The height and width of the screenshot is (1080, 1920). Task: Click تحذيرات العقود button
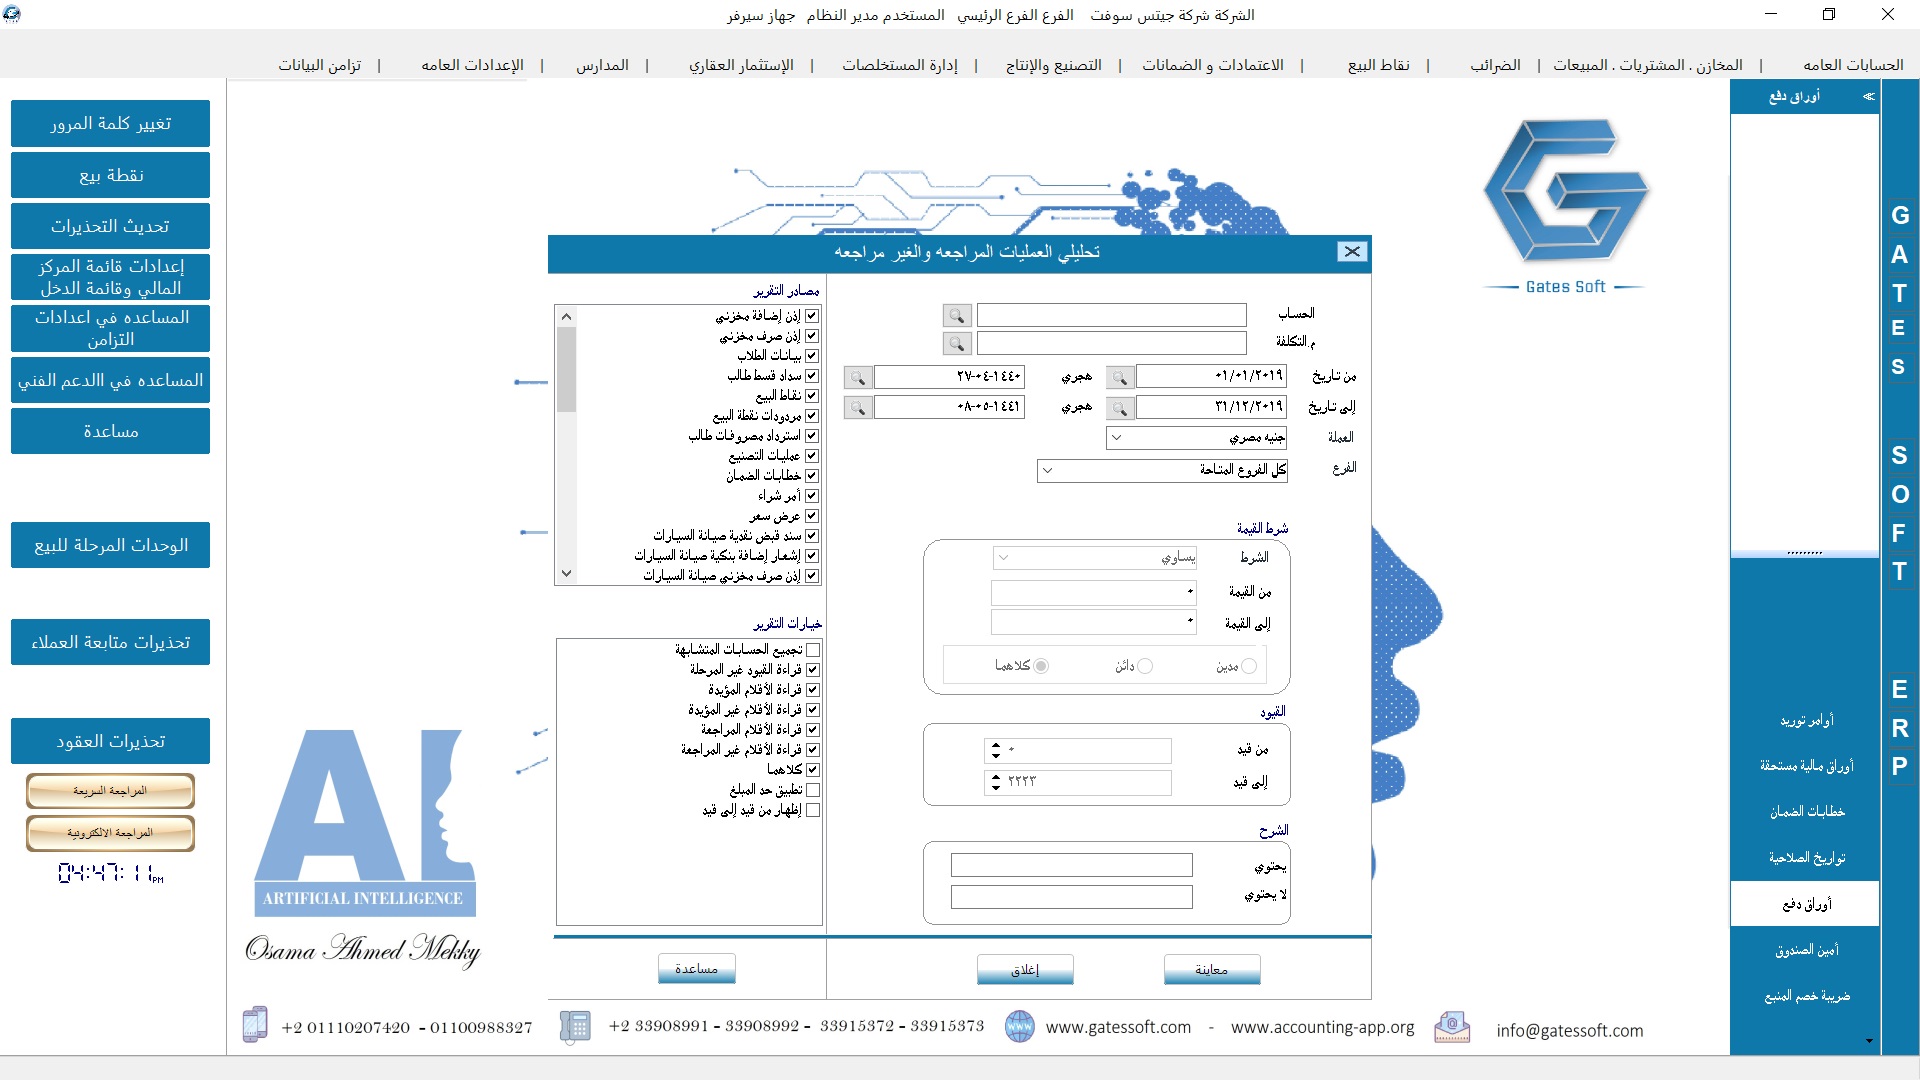pos(111,741)
